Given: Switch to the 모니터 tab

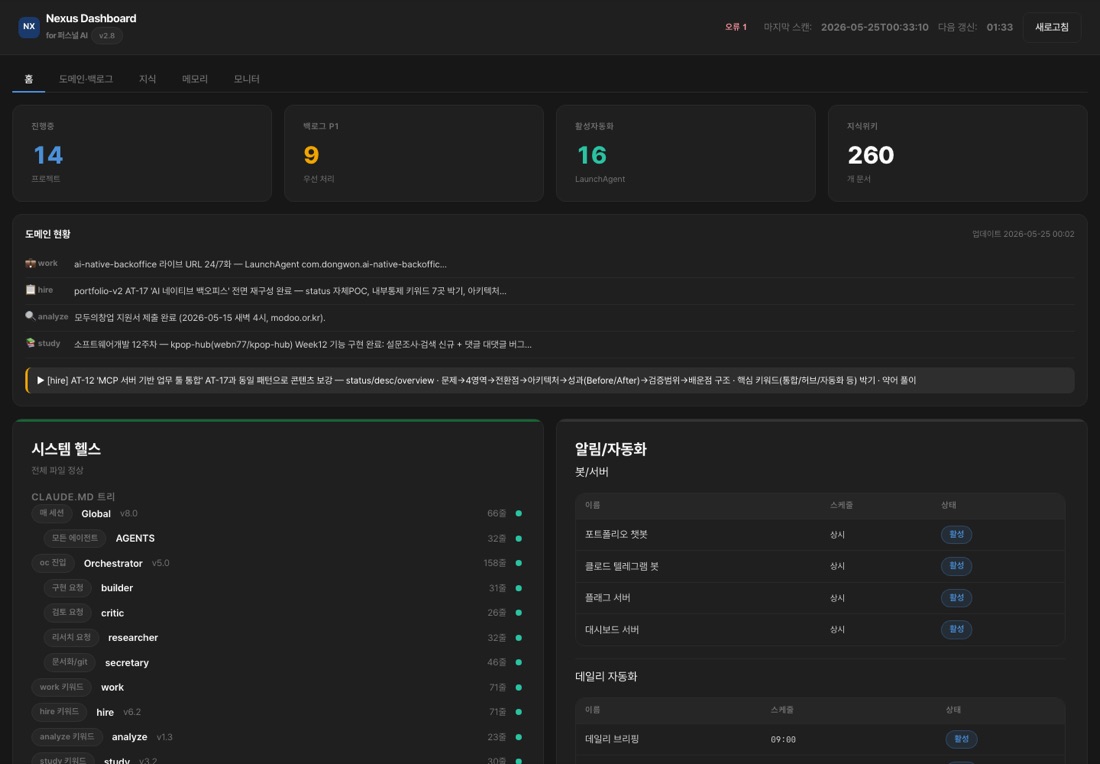Looking at the screenshot, I should 246,79.
